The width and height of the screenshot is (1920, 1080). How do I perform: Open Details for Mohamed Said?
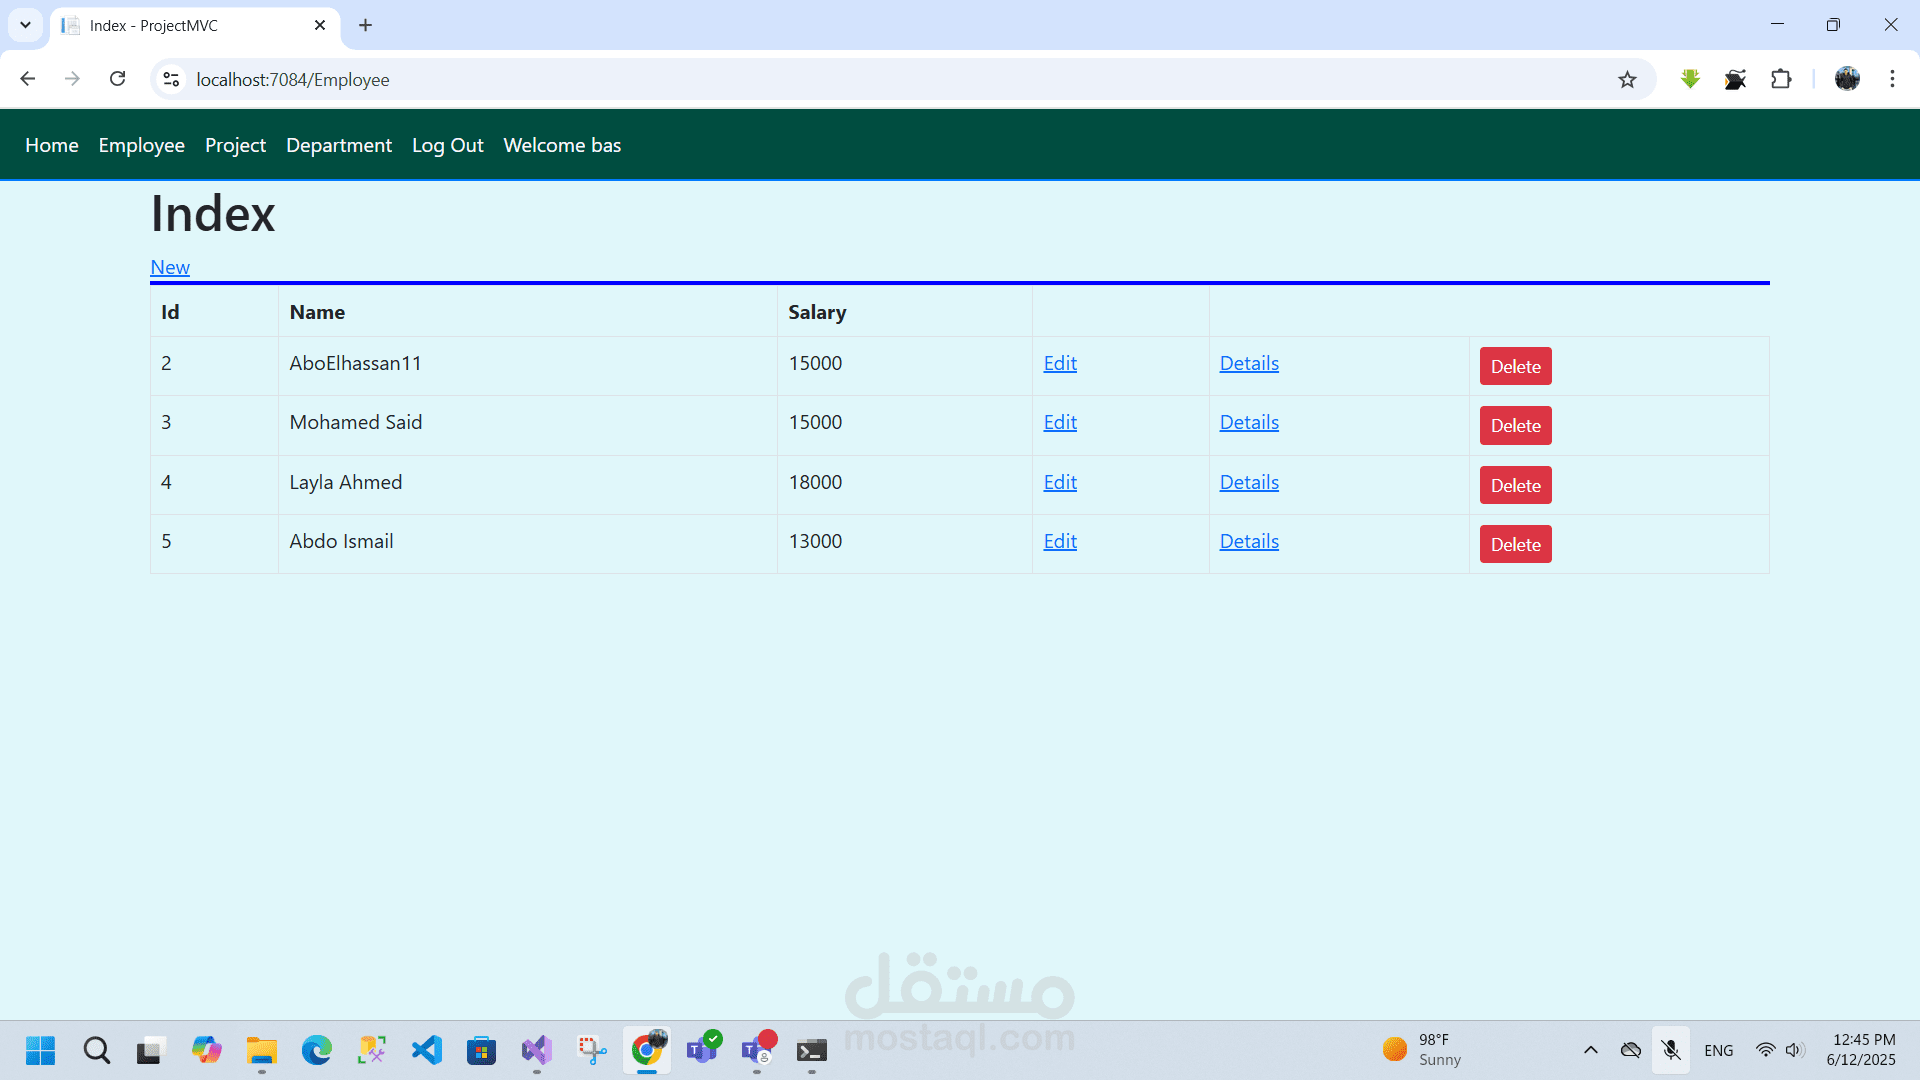(1249, 422)
